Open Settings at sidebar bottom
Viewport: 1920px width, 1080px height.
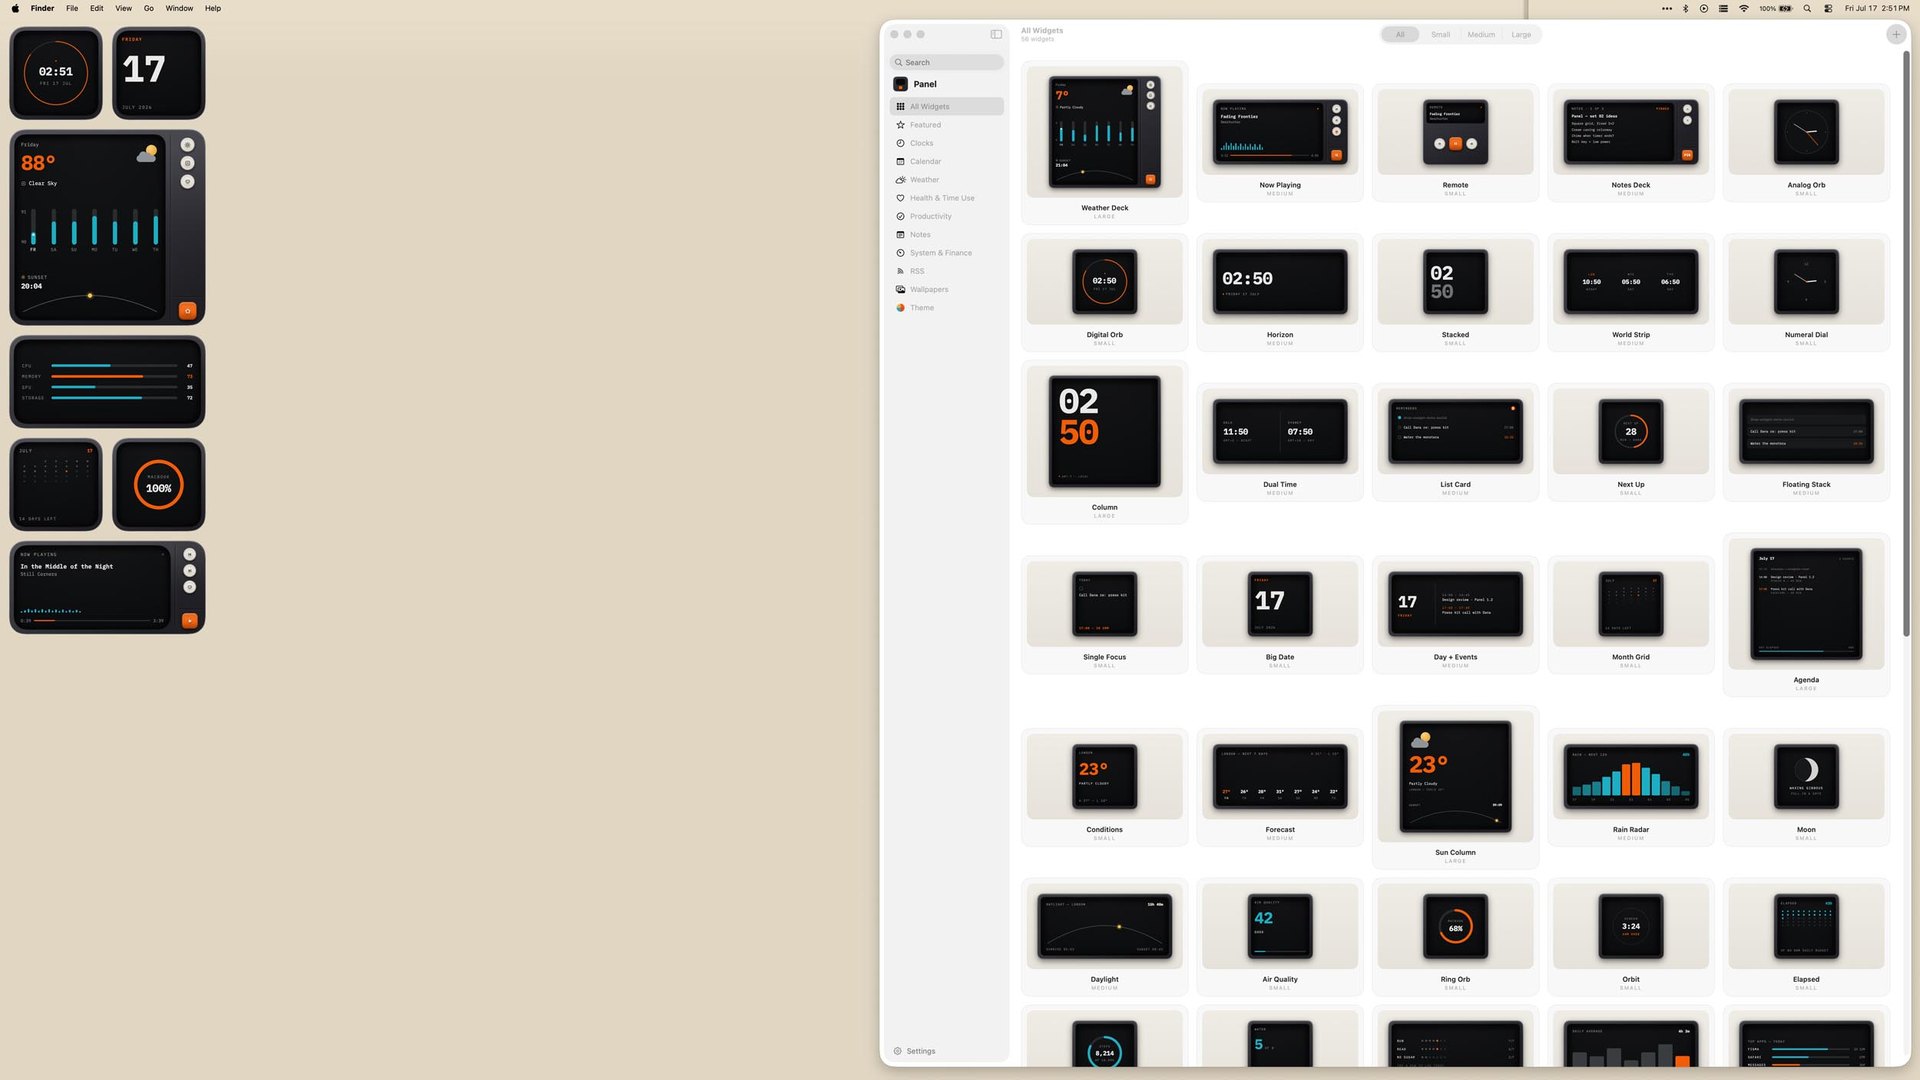915,1051
